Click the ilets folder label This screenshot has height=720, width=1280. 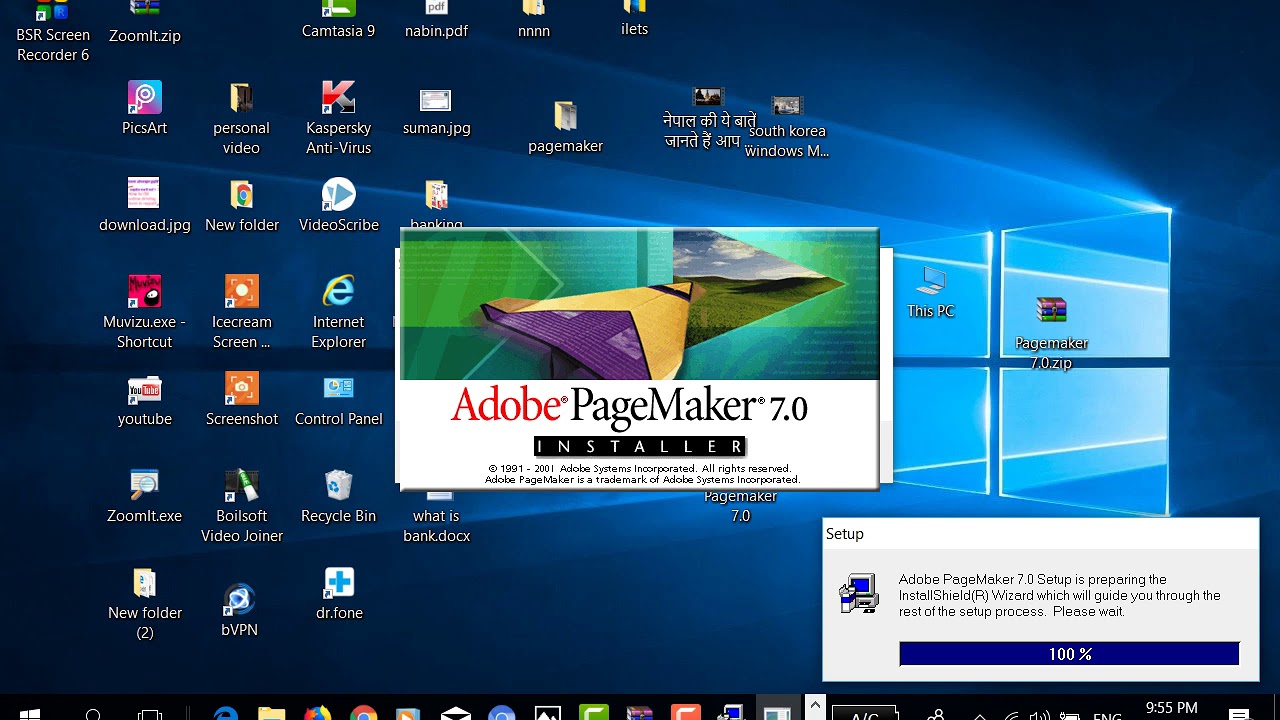(x=634, y=29)
